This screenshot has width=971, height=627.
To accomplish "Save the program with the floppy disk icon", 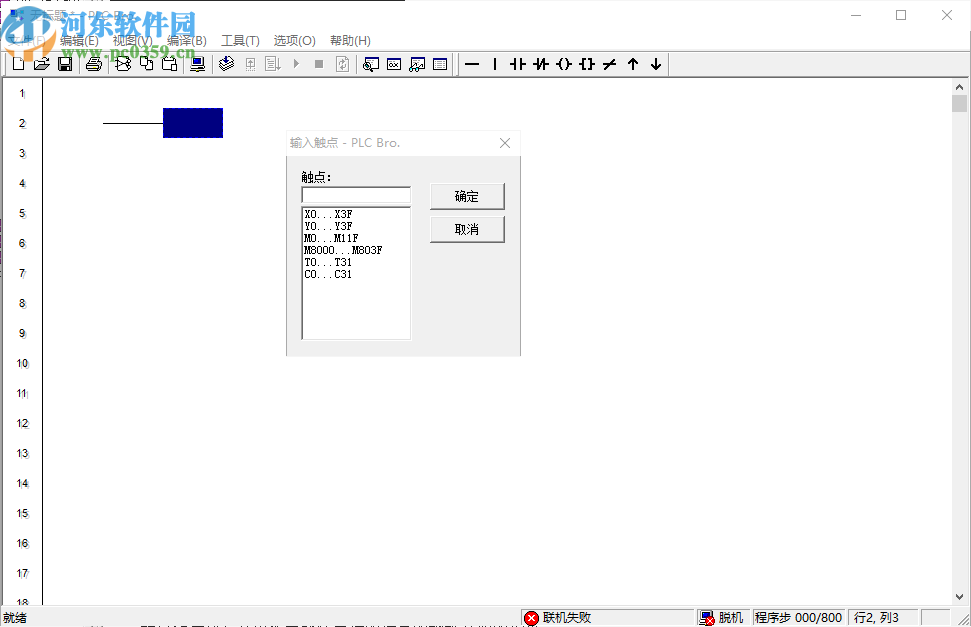I will click(65, 64).
